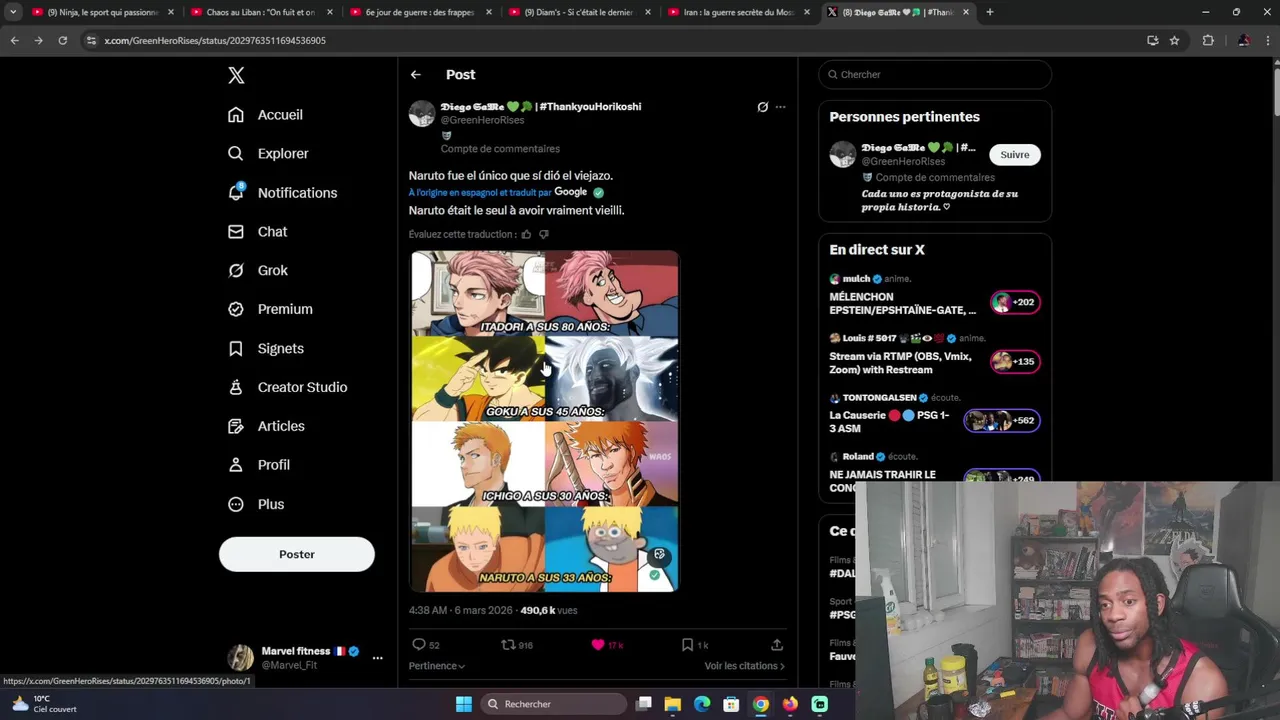Reply to post with 52 comments icon
The height and width of the screenshot is (720, 1280).
[x=426, y=645]
